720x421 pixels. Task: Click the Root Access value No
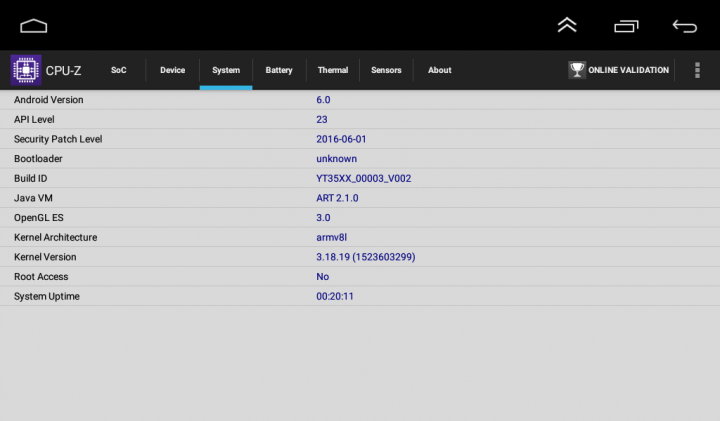tap(322, 277)
